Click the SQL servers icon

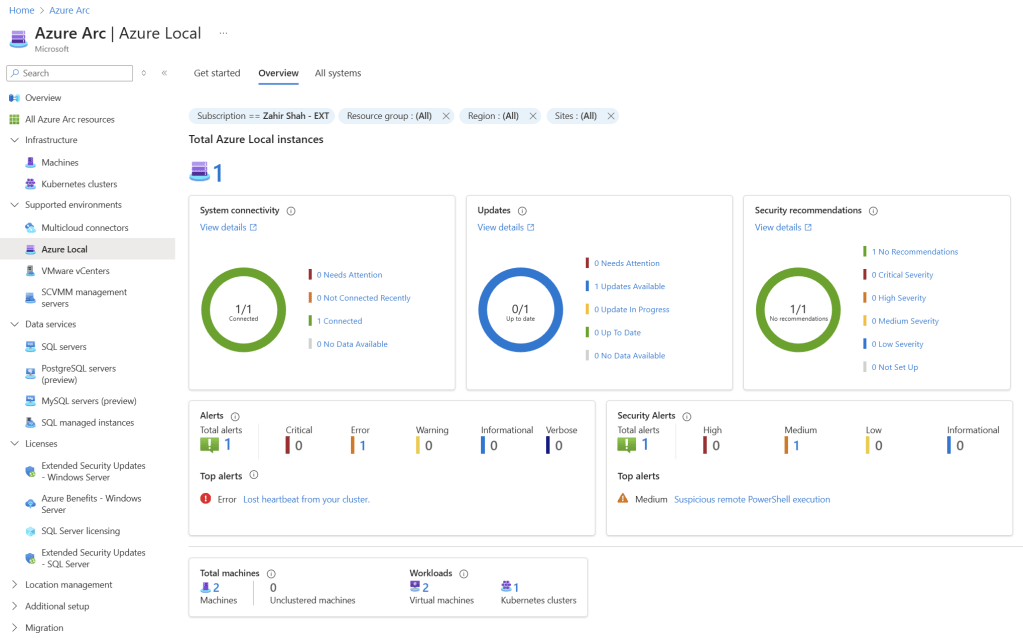click(x=31, y=347)
